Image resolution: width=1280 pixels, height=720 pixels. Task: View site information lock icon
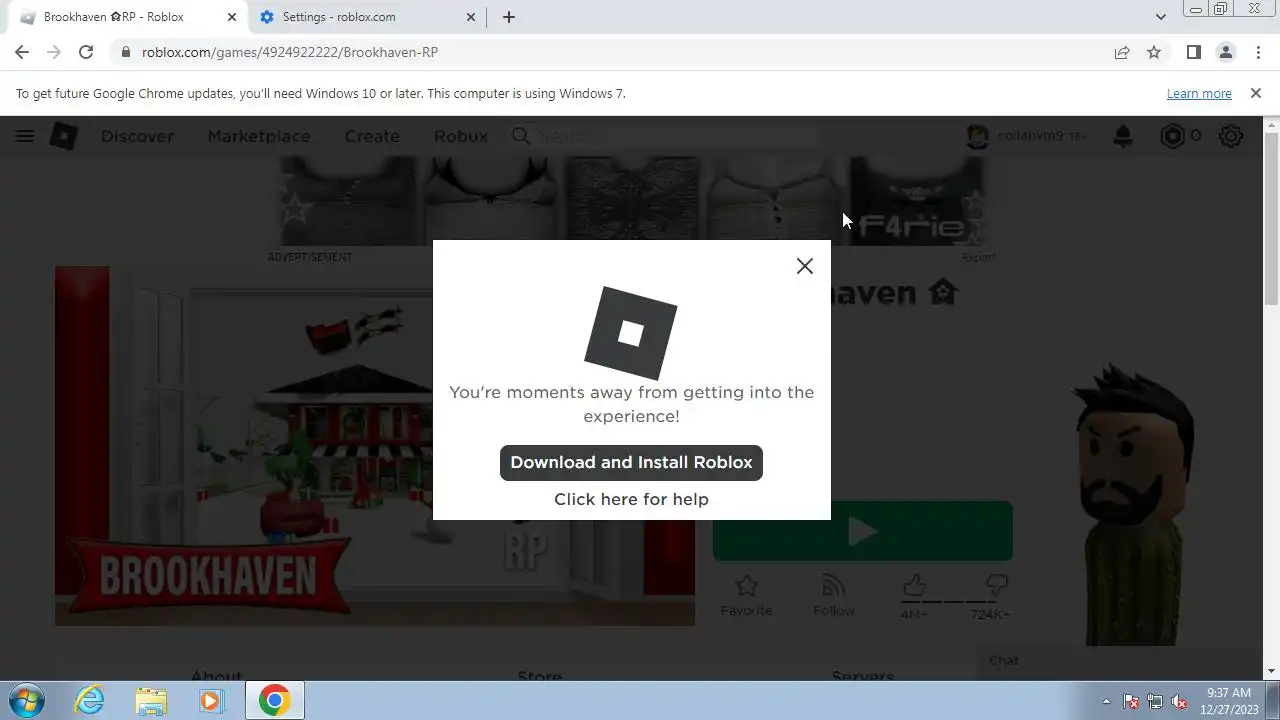pos(125,52)
